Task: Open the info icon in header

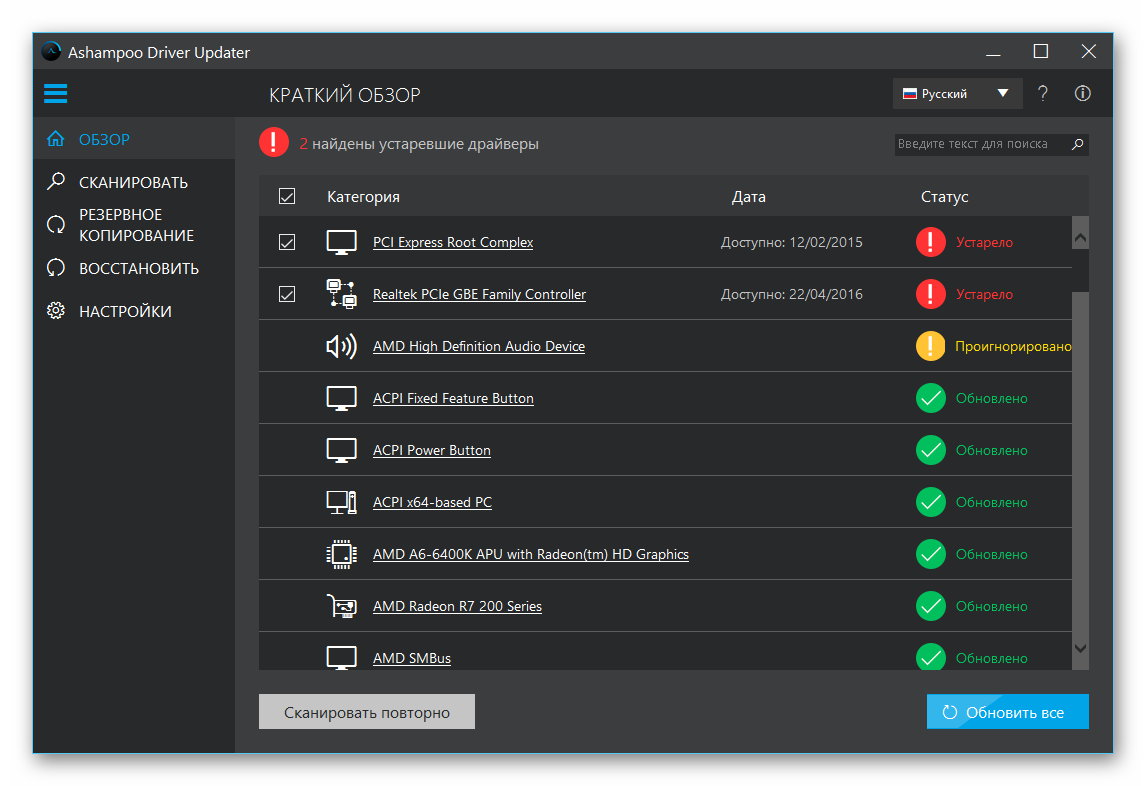Action: (1082, 94)
